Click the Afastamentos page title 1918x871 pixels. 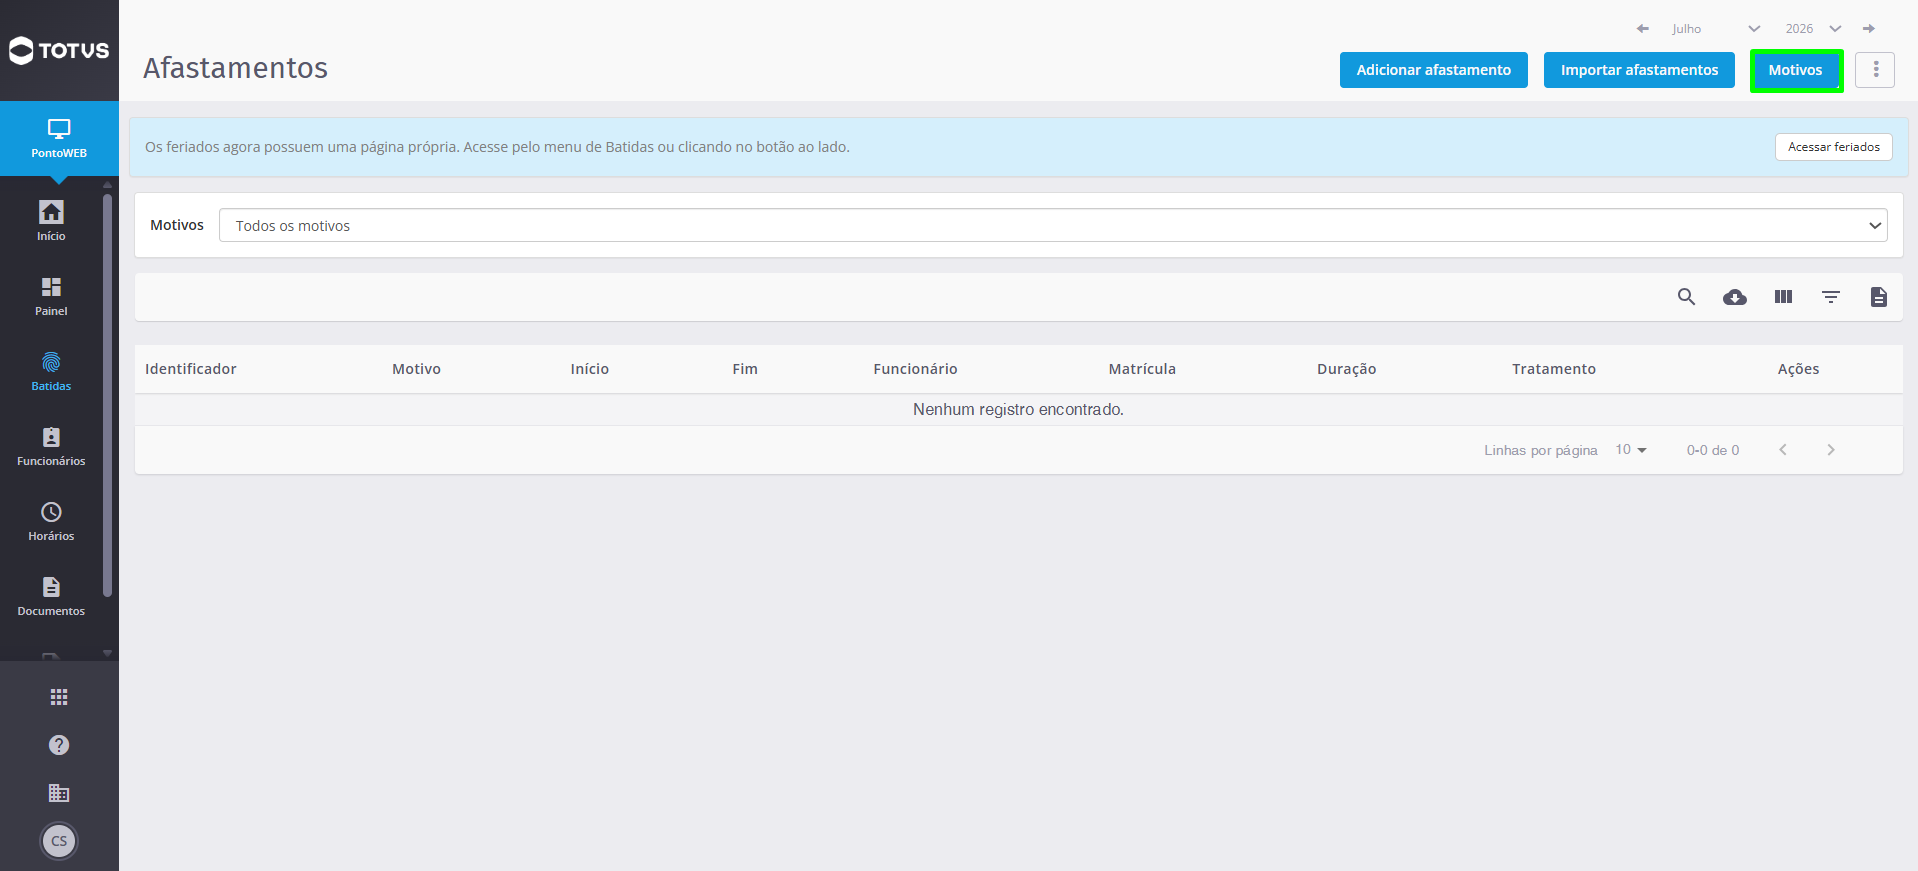[x=236, y=68]
